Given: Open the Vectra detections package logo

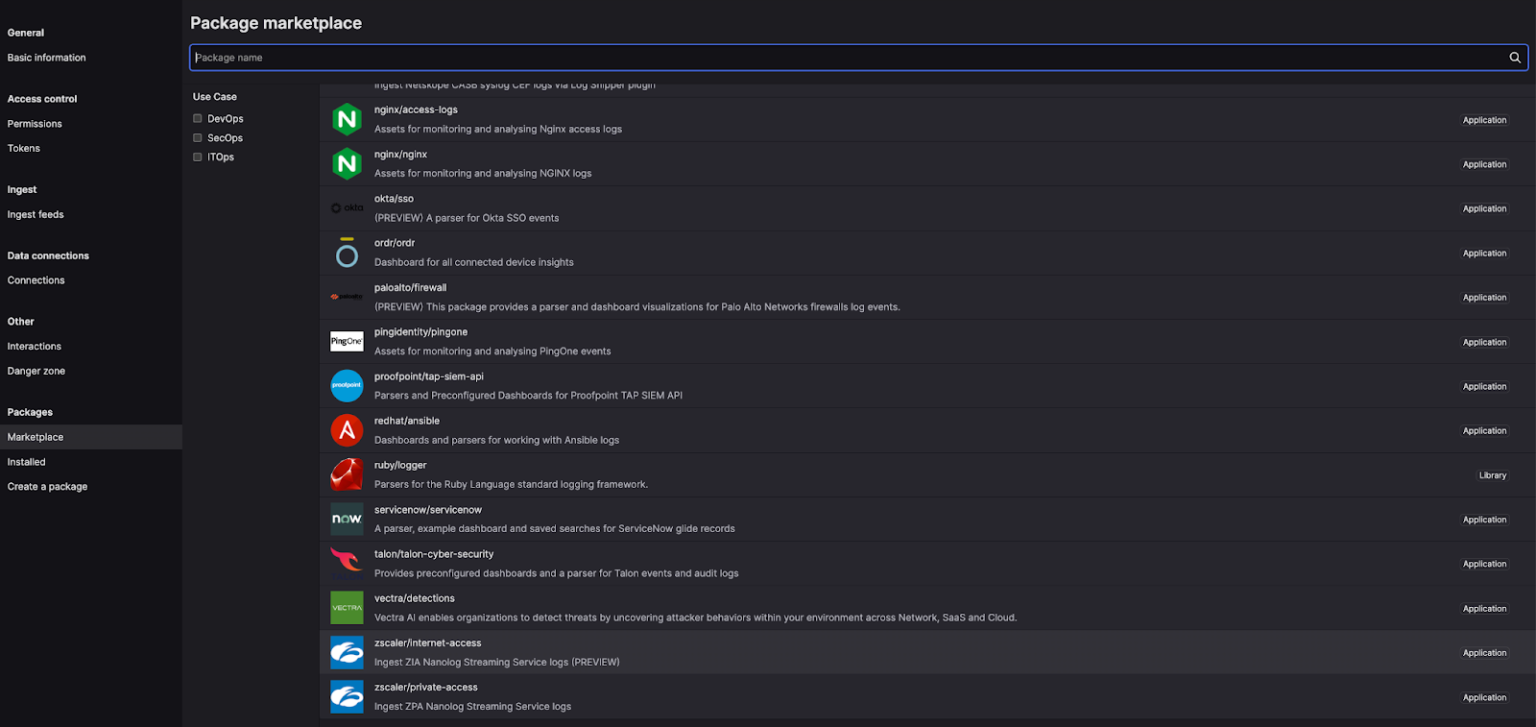Looking at the screenshot, I should (x=346, y=608).
